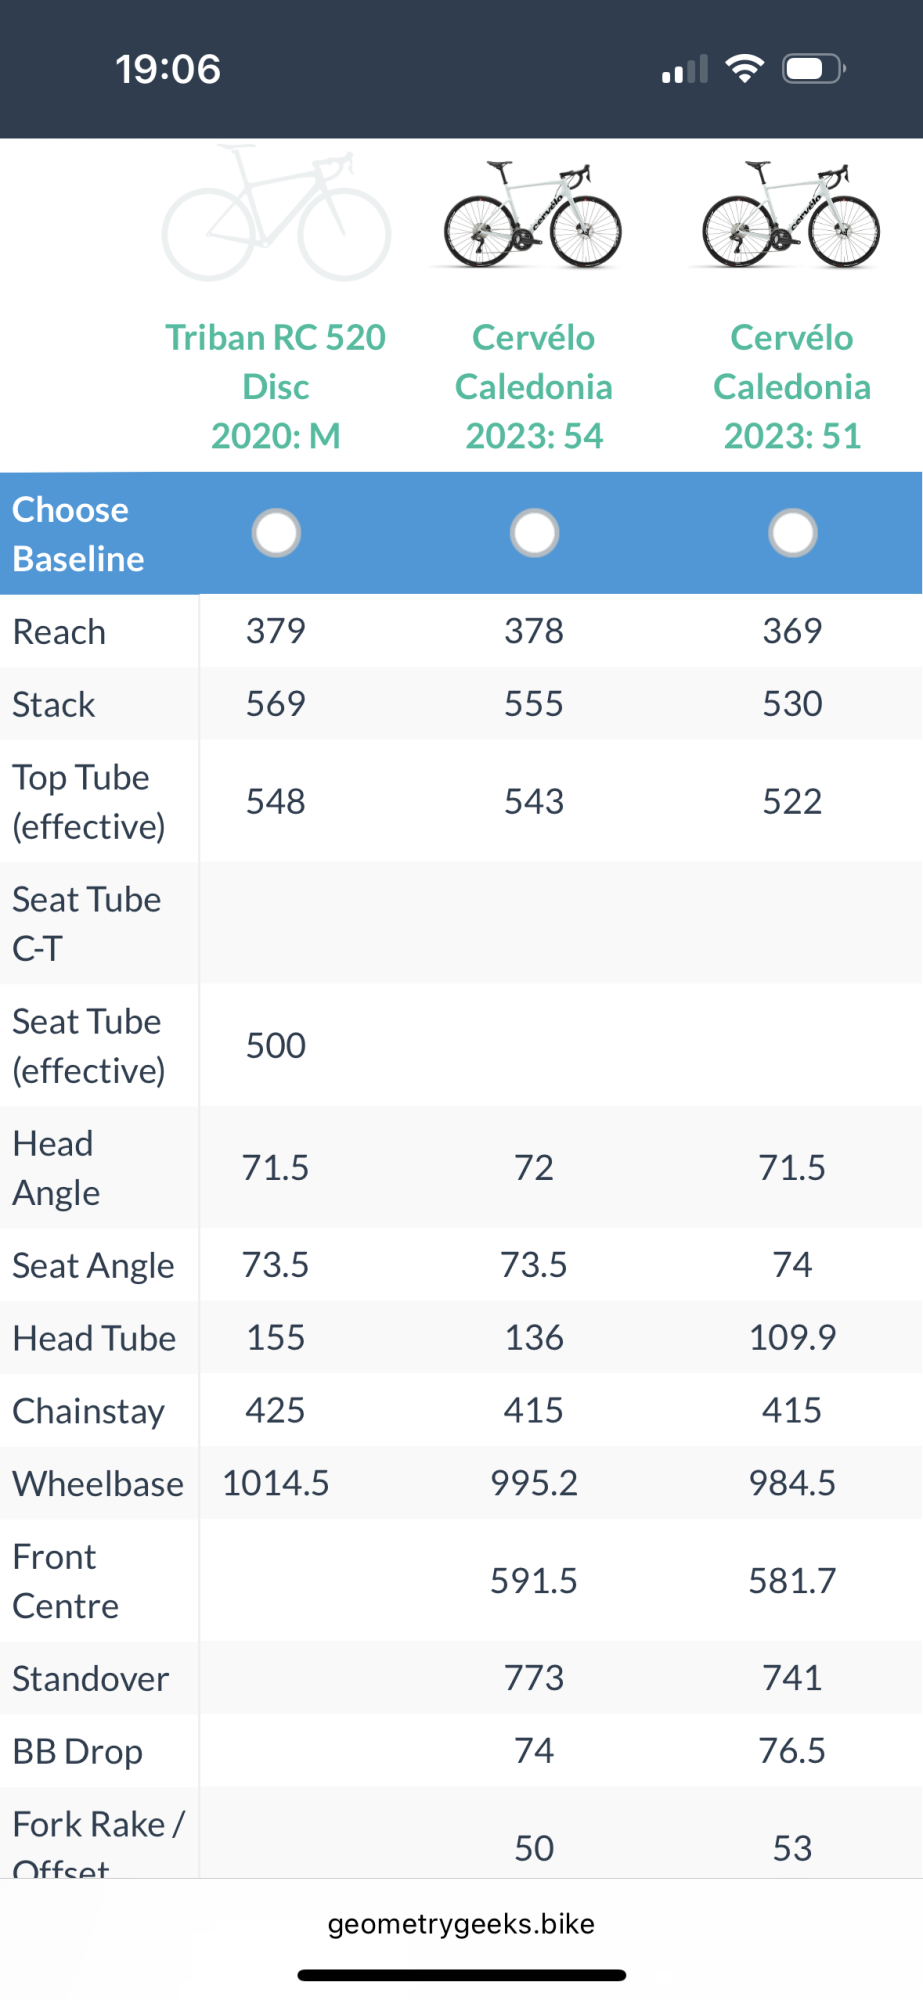Open Cervélo Caledonia 2023: 51 link

click(x=792, y=387)
